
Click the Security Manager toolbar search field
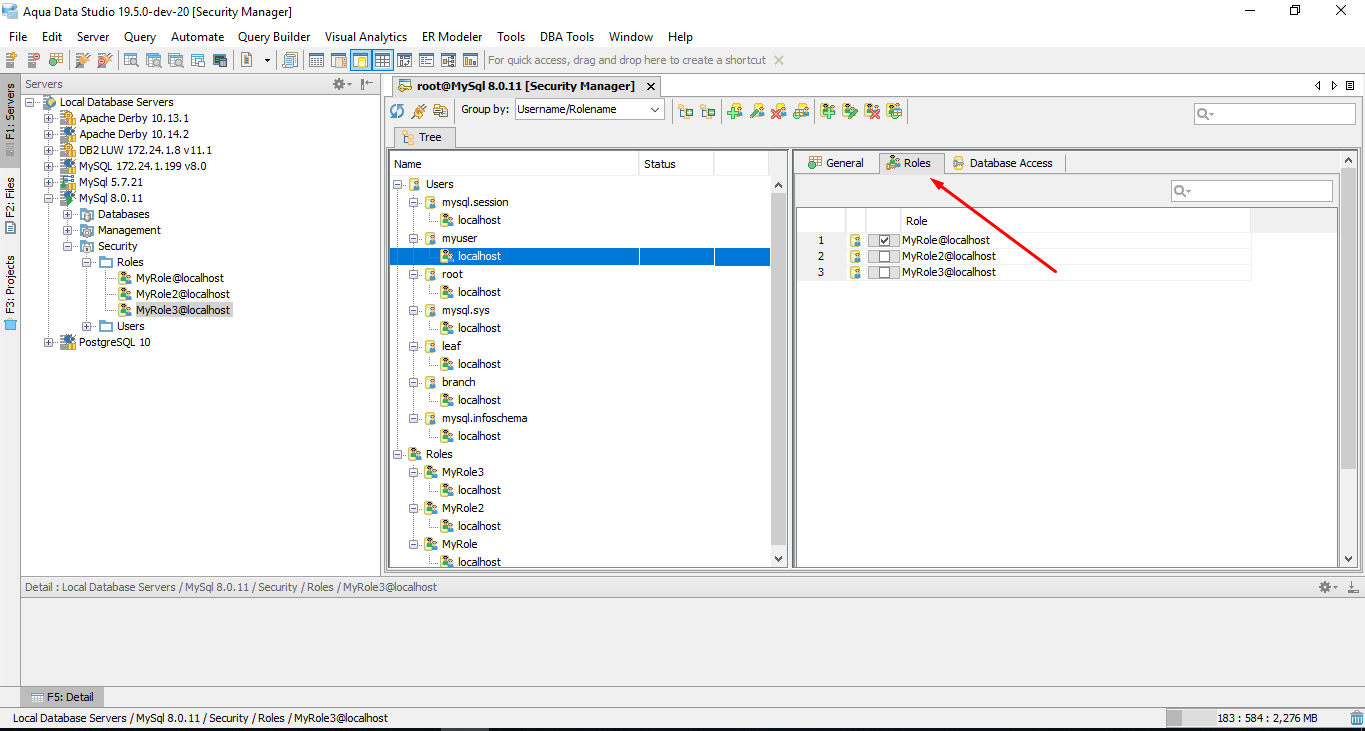click(1275, 114)
